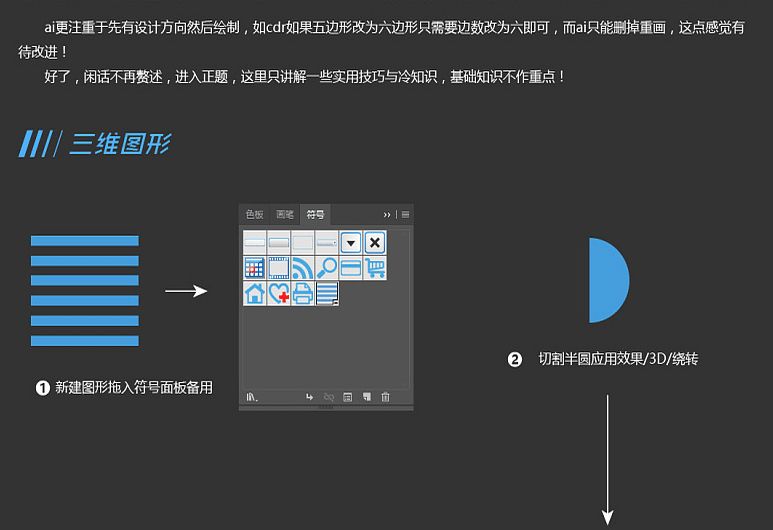The height and width of the screenshot is (530, 773).
Task: Open the Symbols panel flyout menu
Action: [405, 214]
